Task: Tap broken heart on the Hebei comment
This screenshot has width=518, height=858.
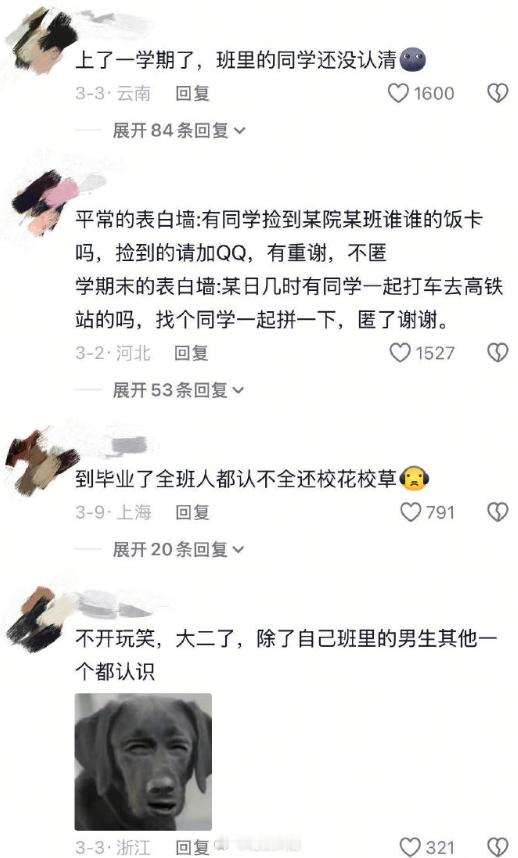Action: tap(497, 353)
